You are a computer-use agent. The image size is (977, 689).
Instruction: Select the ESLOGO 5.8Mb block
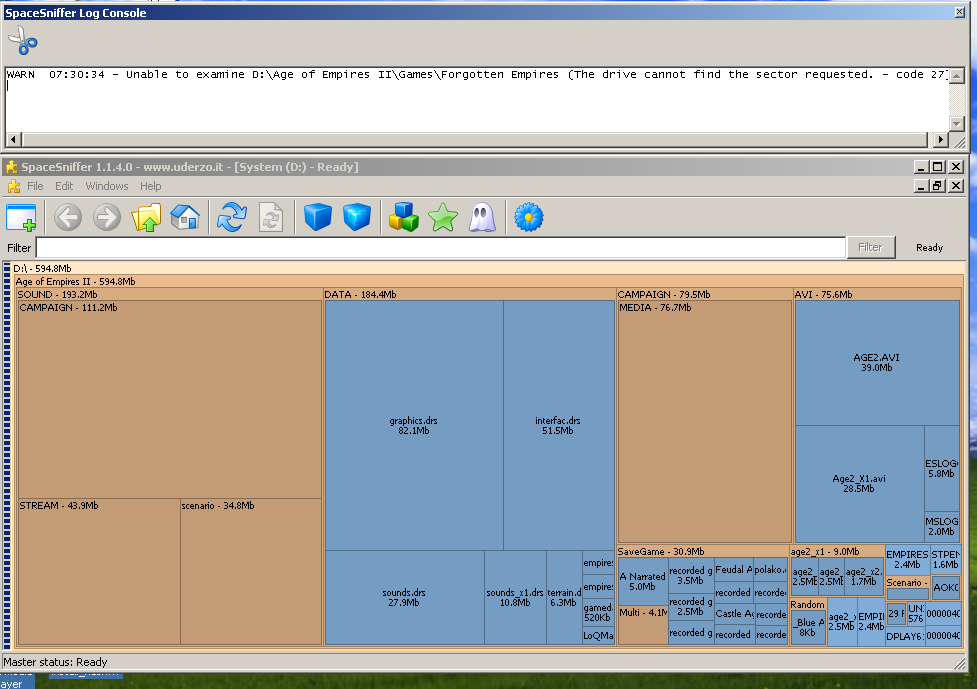coord(941,468)
